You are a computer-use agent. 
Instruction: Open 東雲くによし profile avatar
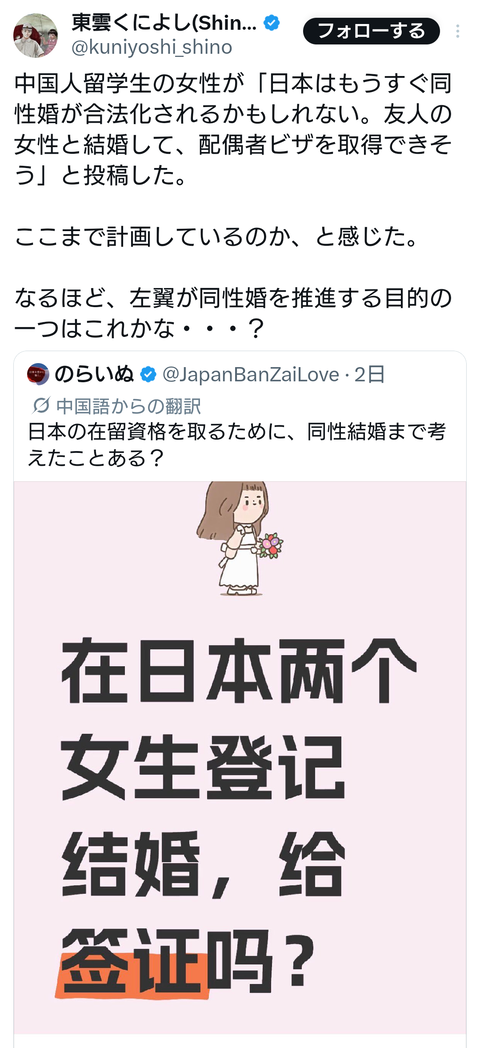(x=35, y=35)
